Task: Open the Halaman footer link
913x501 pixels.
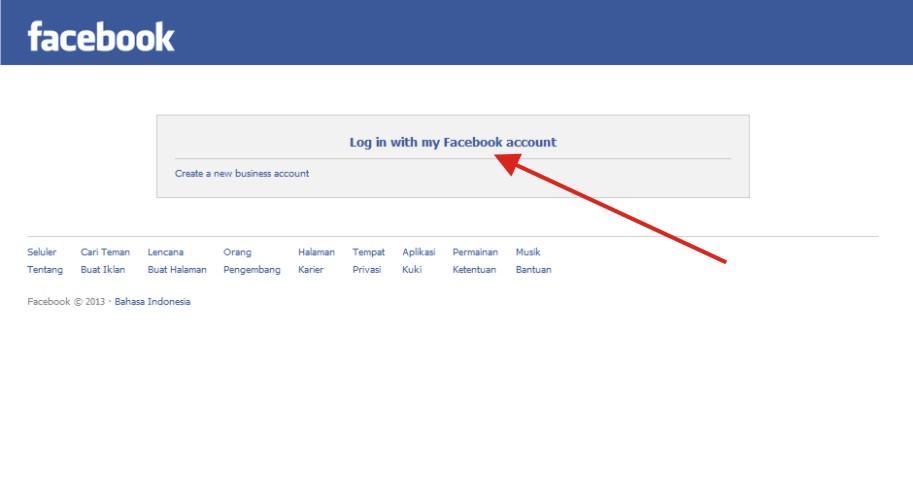Action: 316,252
